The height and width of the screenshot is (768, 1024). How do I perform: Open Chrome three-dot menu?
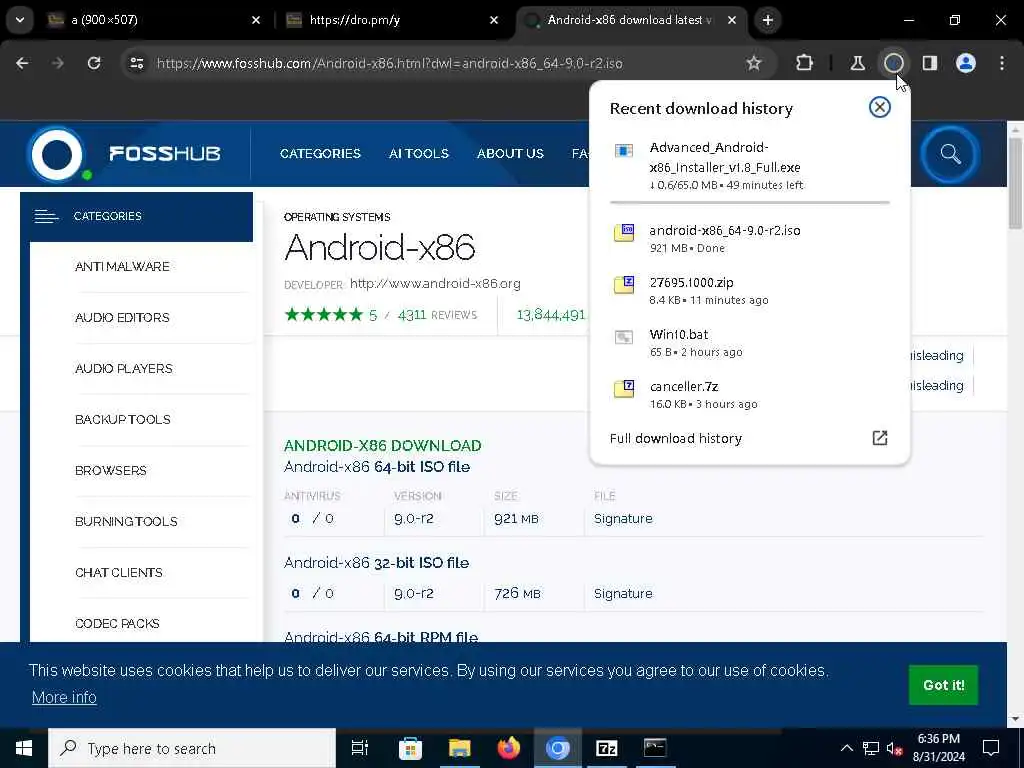pos(1002,63)
